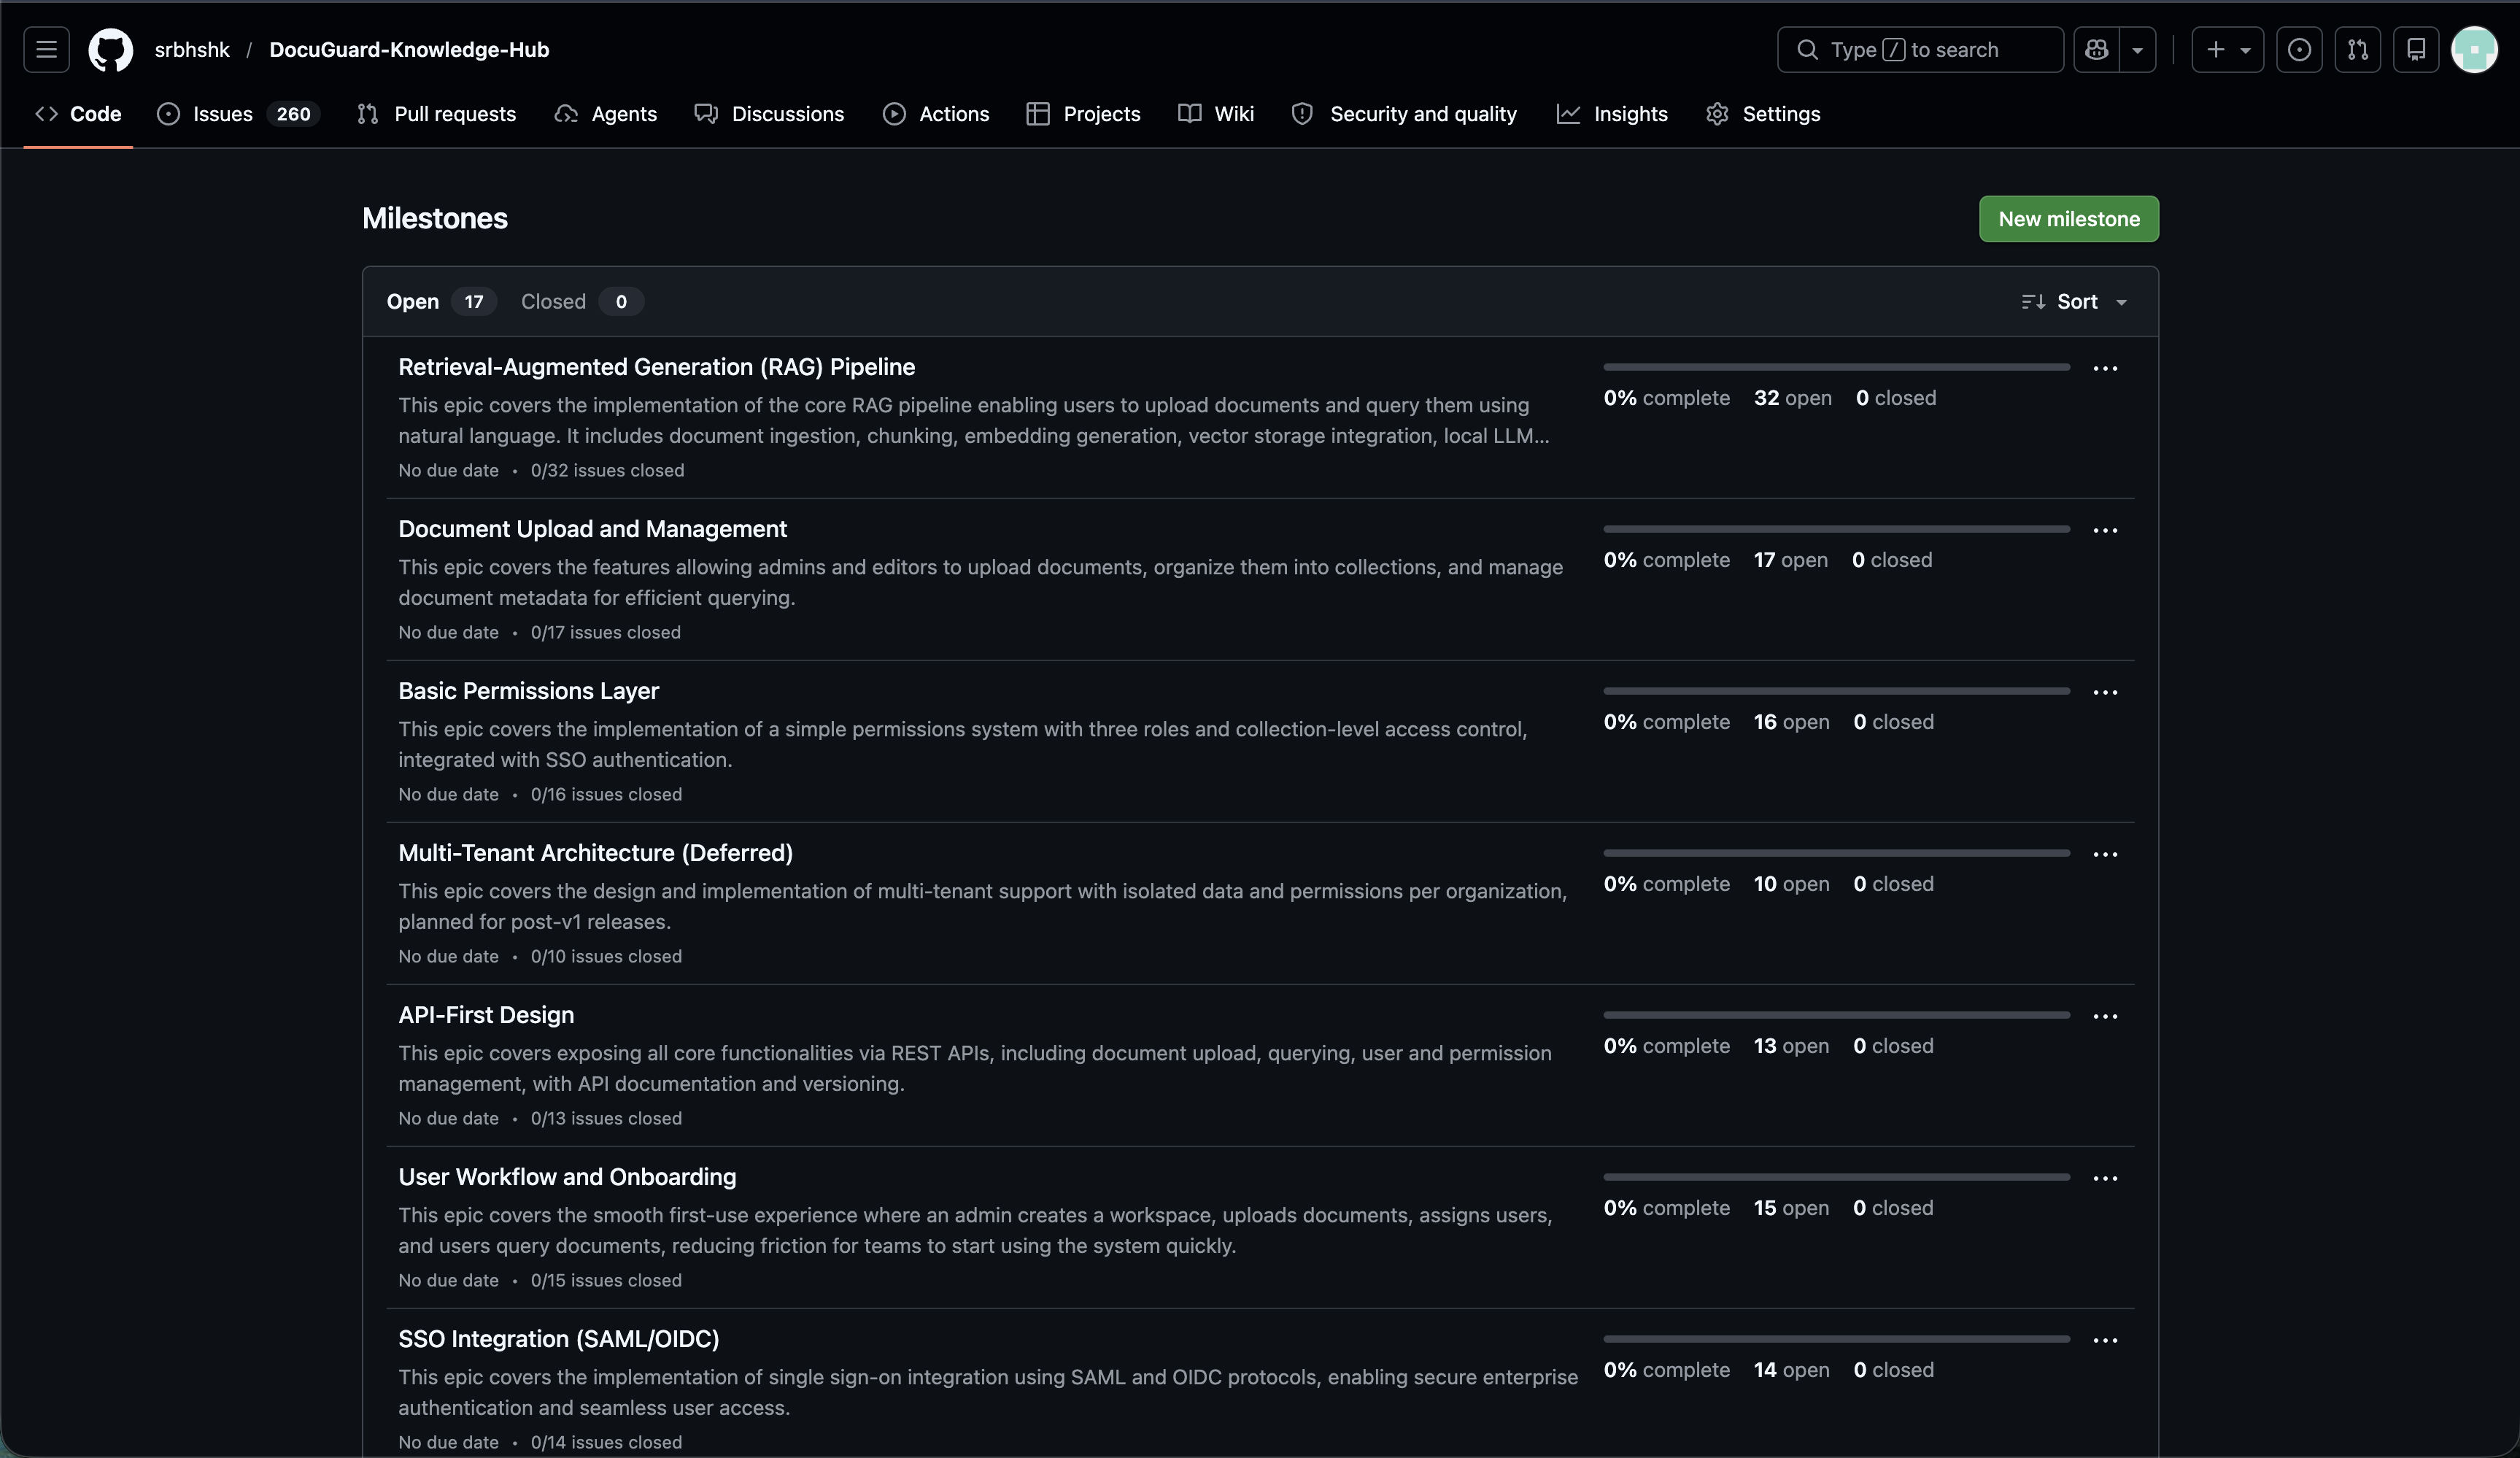Screen dimensions: 2520x1458
Task: Focus the Type / to search field
Action: tap(1920, 49)
